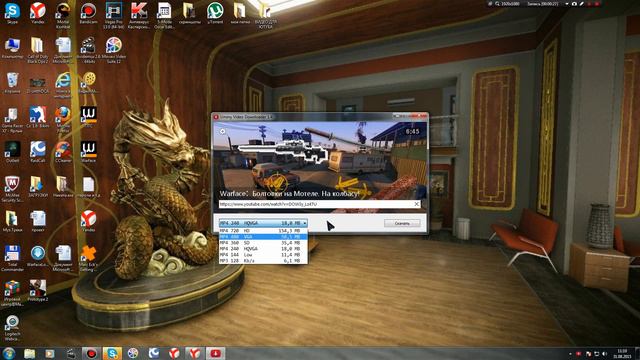Image resolution: width=640 pixels, height=360 pixels.
Task: Open Skype desktop shortcut
Action: pyautogui.click(x=12, y=13)
